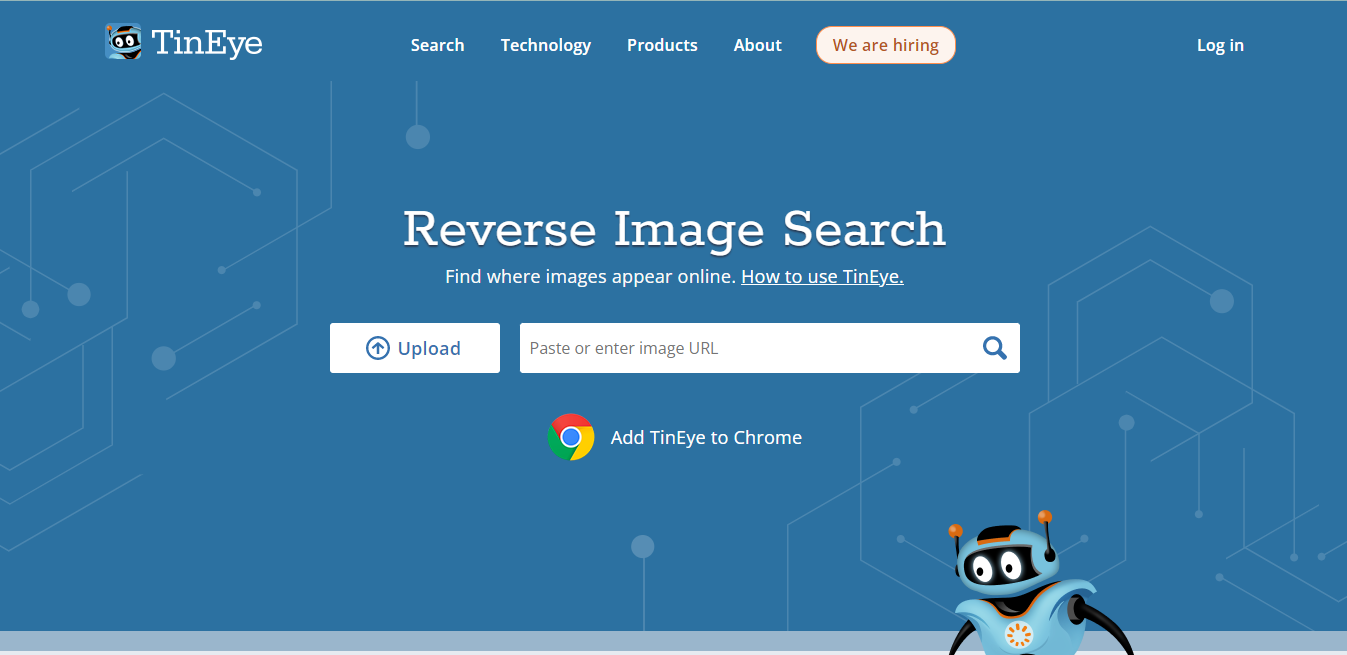Click the Chrome browser icon
The height and width of the screenshot is (655, 1347).
point(571,437)
